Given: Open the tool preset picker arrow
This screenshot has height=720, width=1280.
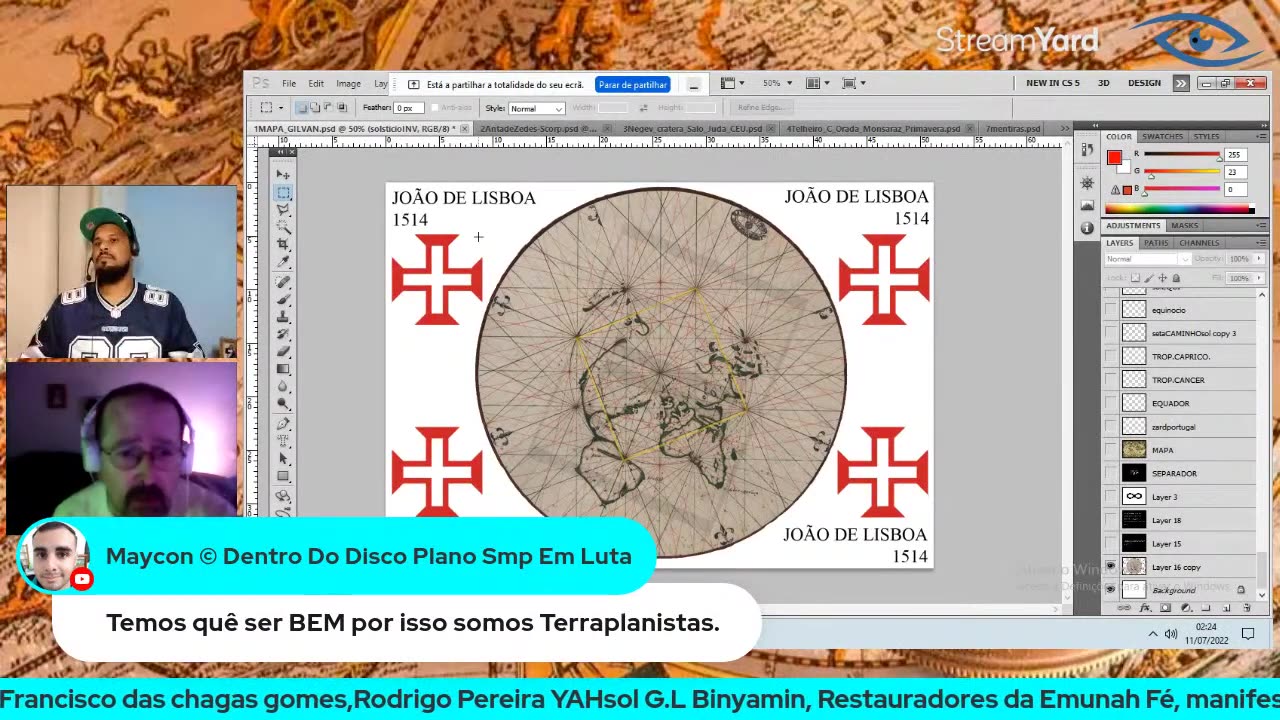Looking at the screenshot, I should coord(280,108).
